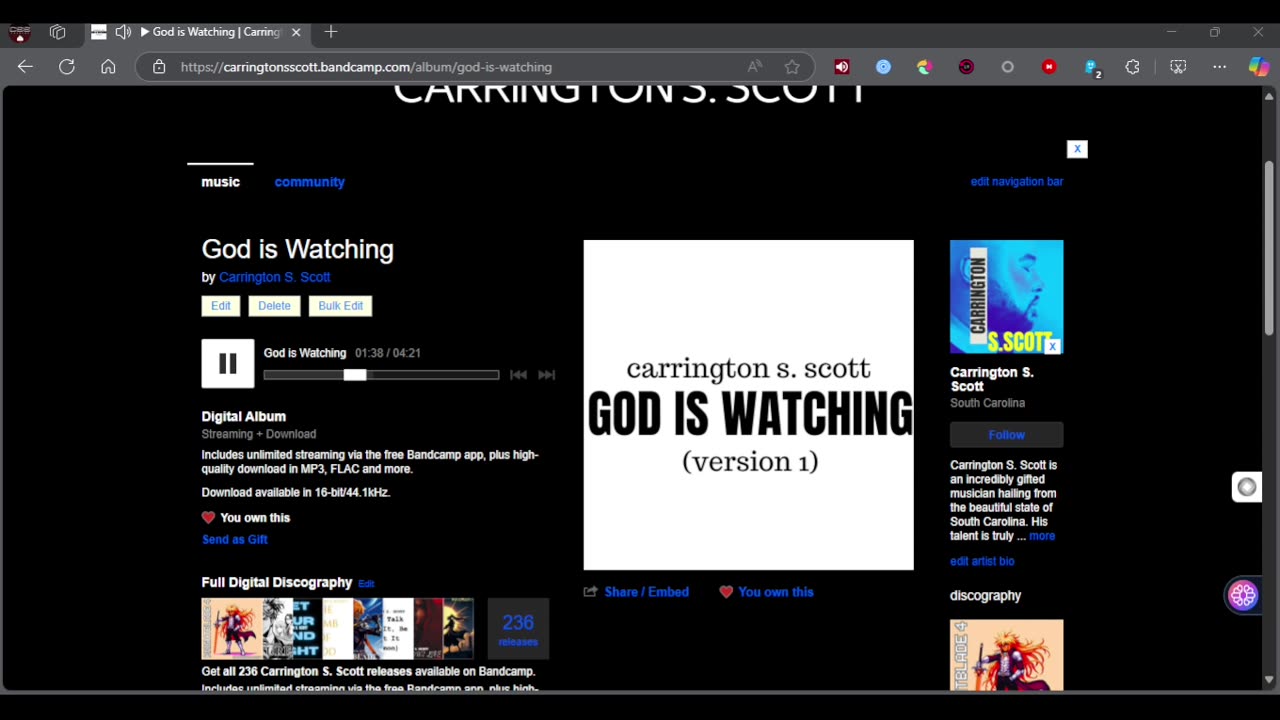This screenshot has height=720, width=1280.
Task: Click the dark red swirl extension icon
Action: point(966,67)
